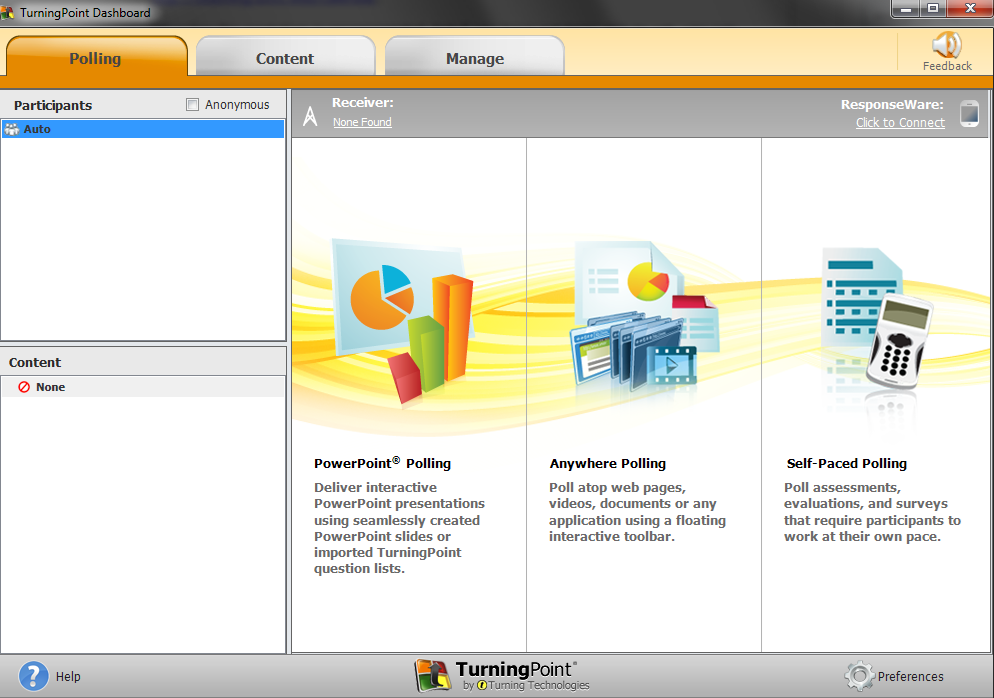Screen dimensions: 994x698
Task: Select the Polling tab
Action: (x=96, y=59)
